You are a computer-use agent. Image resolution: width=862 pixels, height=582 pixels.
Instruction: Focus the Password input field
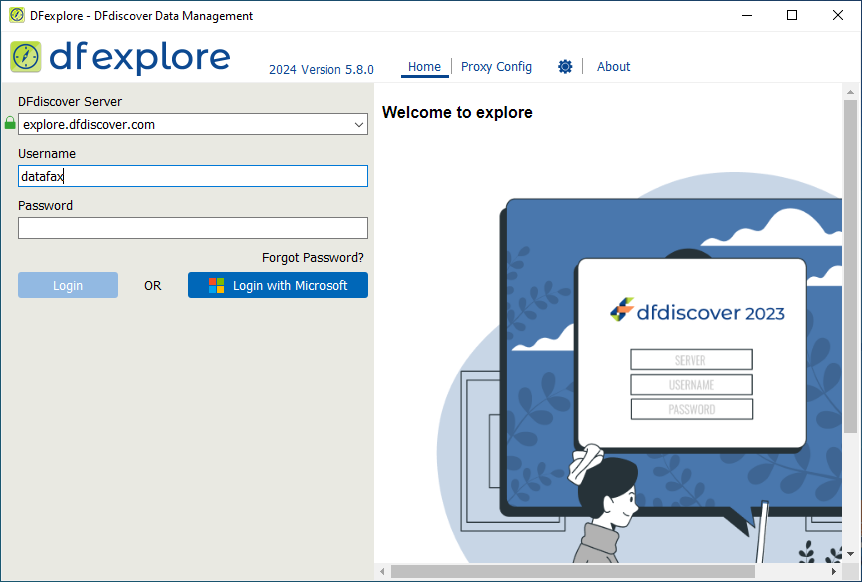(x=193, y=228)
